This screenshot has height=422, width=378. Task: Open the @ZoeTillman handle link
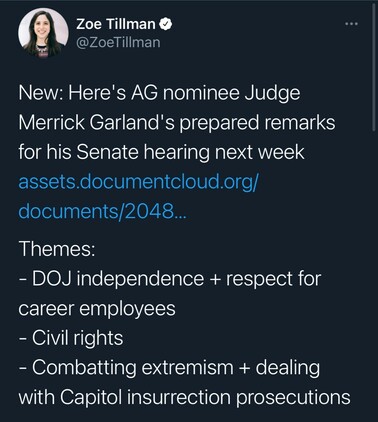click(x=118, y=42)
